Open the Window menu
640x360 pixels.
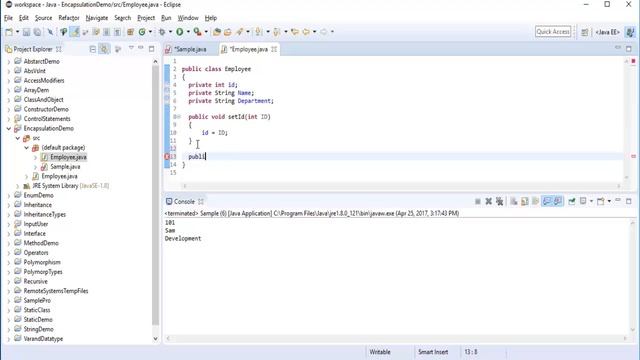click(x=188, y=18)
